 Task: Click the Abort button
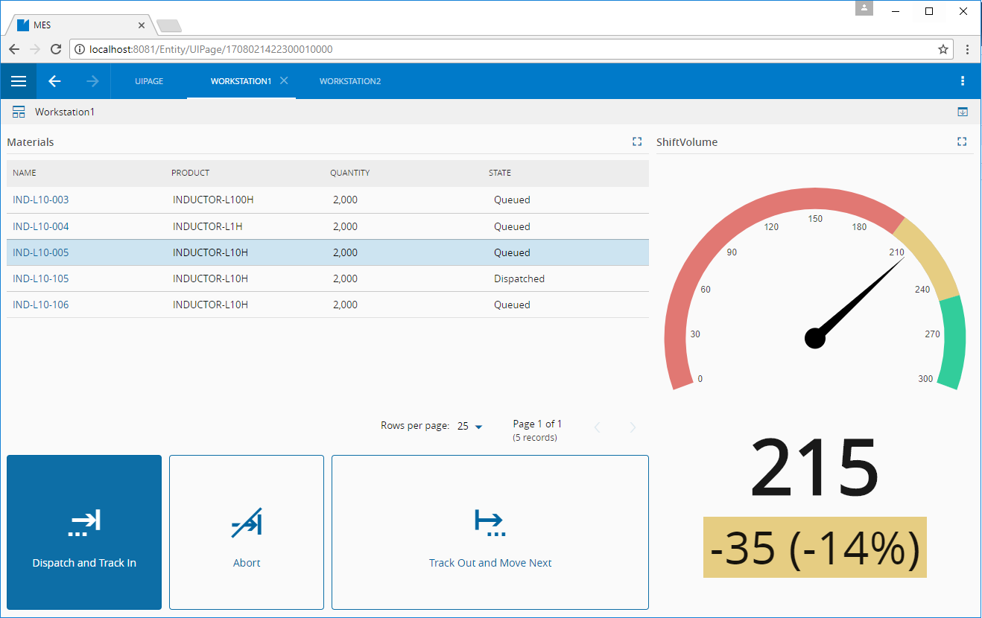(x=246, y=532)
